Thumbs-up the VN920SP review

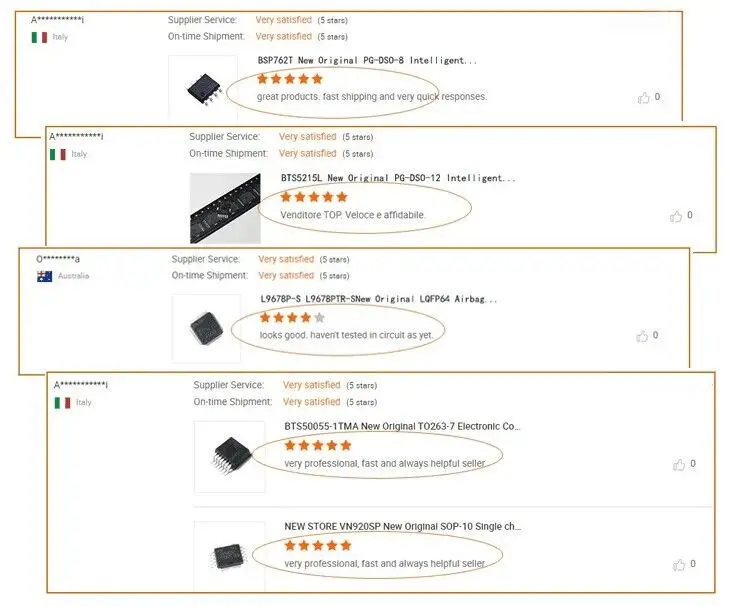(x=679, y=565)
